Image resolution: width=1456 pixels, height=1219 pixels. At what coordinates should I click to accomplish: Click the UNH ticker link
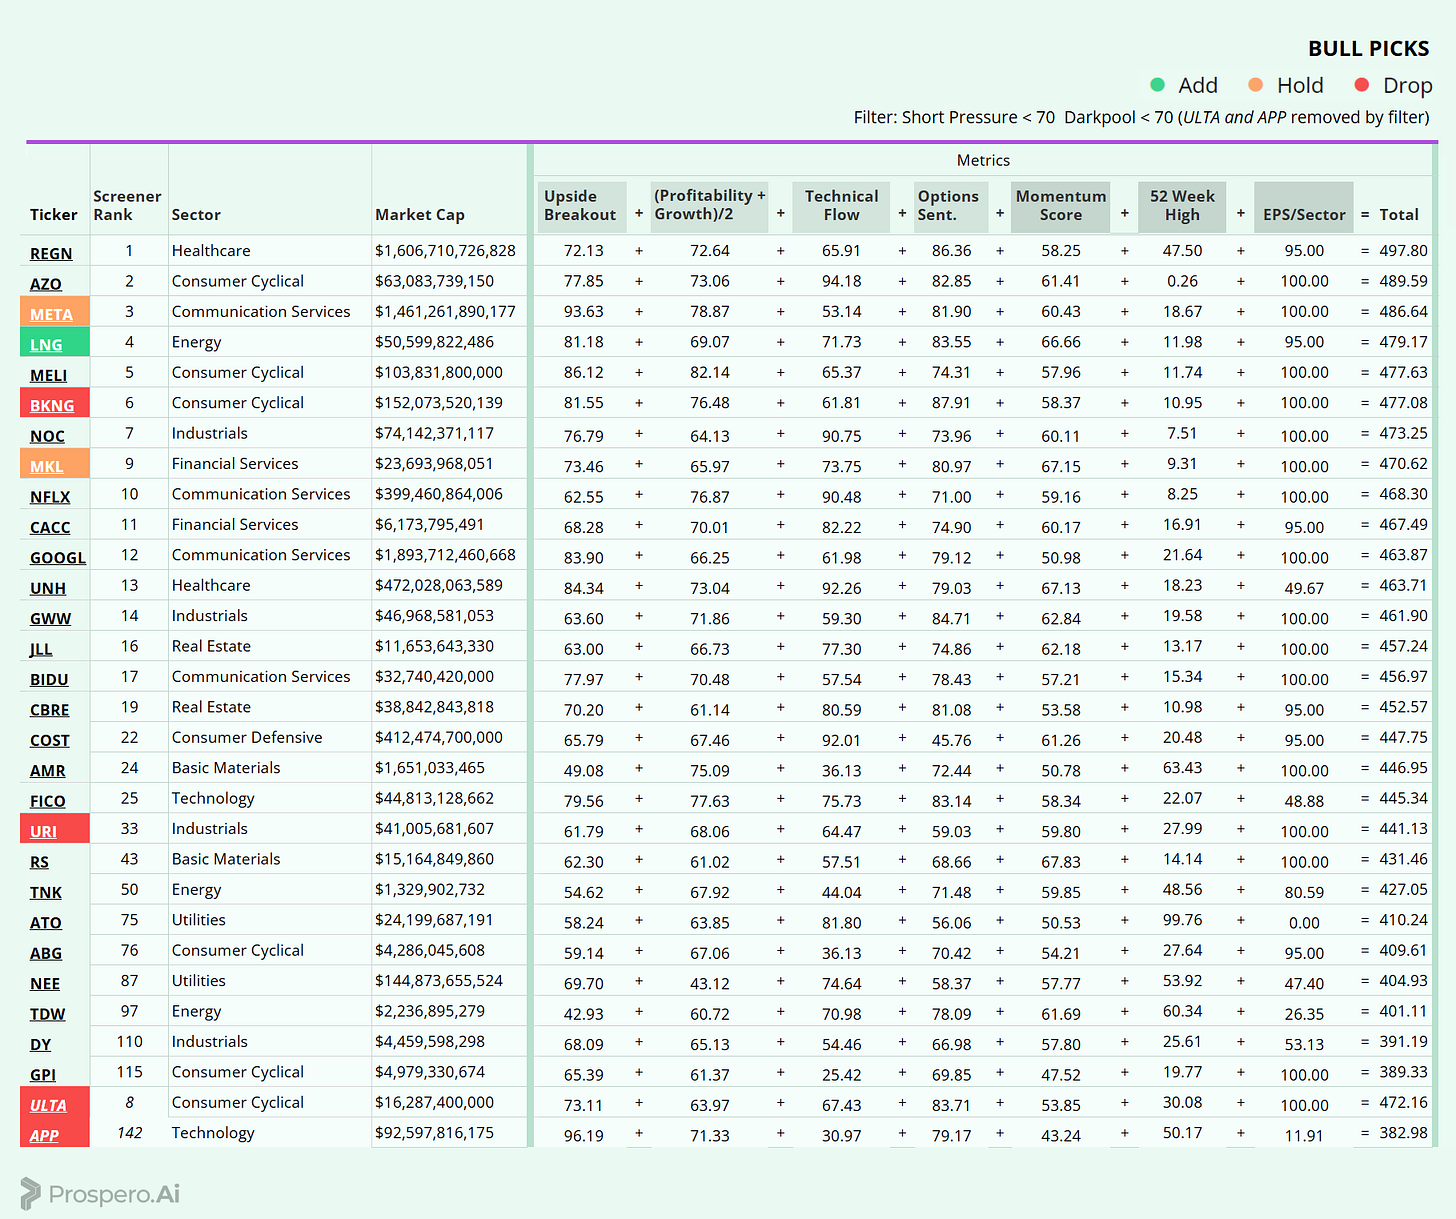(x=48, y=588)
